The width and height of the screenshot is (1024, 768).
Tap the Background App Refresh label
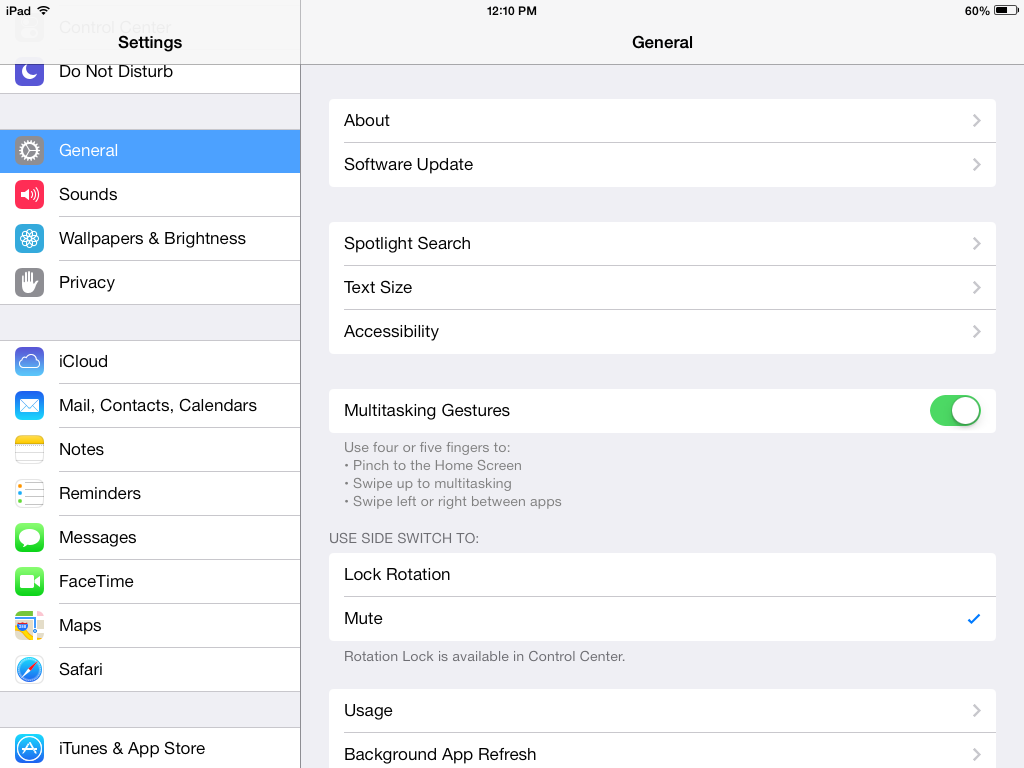tap(440, 754)
